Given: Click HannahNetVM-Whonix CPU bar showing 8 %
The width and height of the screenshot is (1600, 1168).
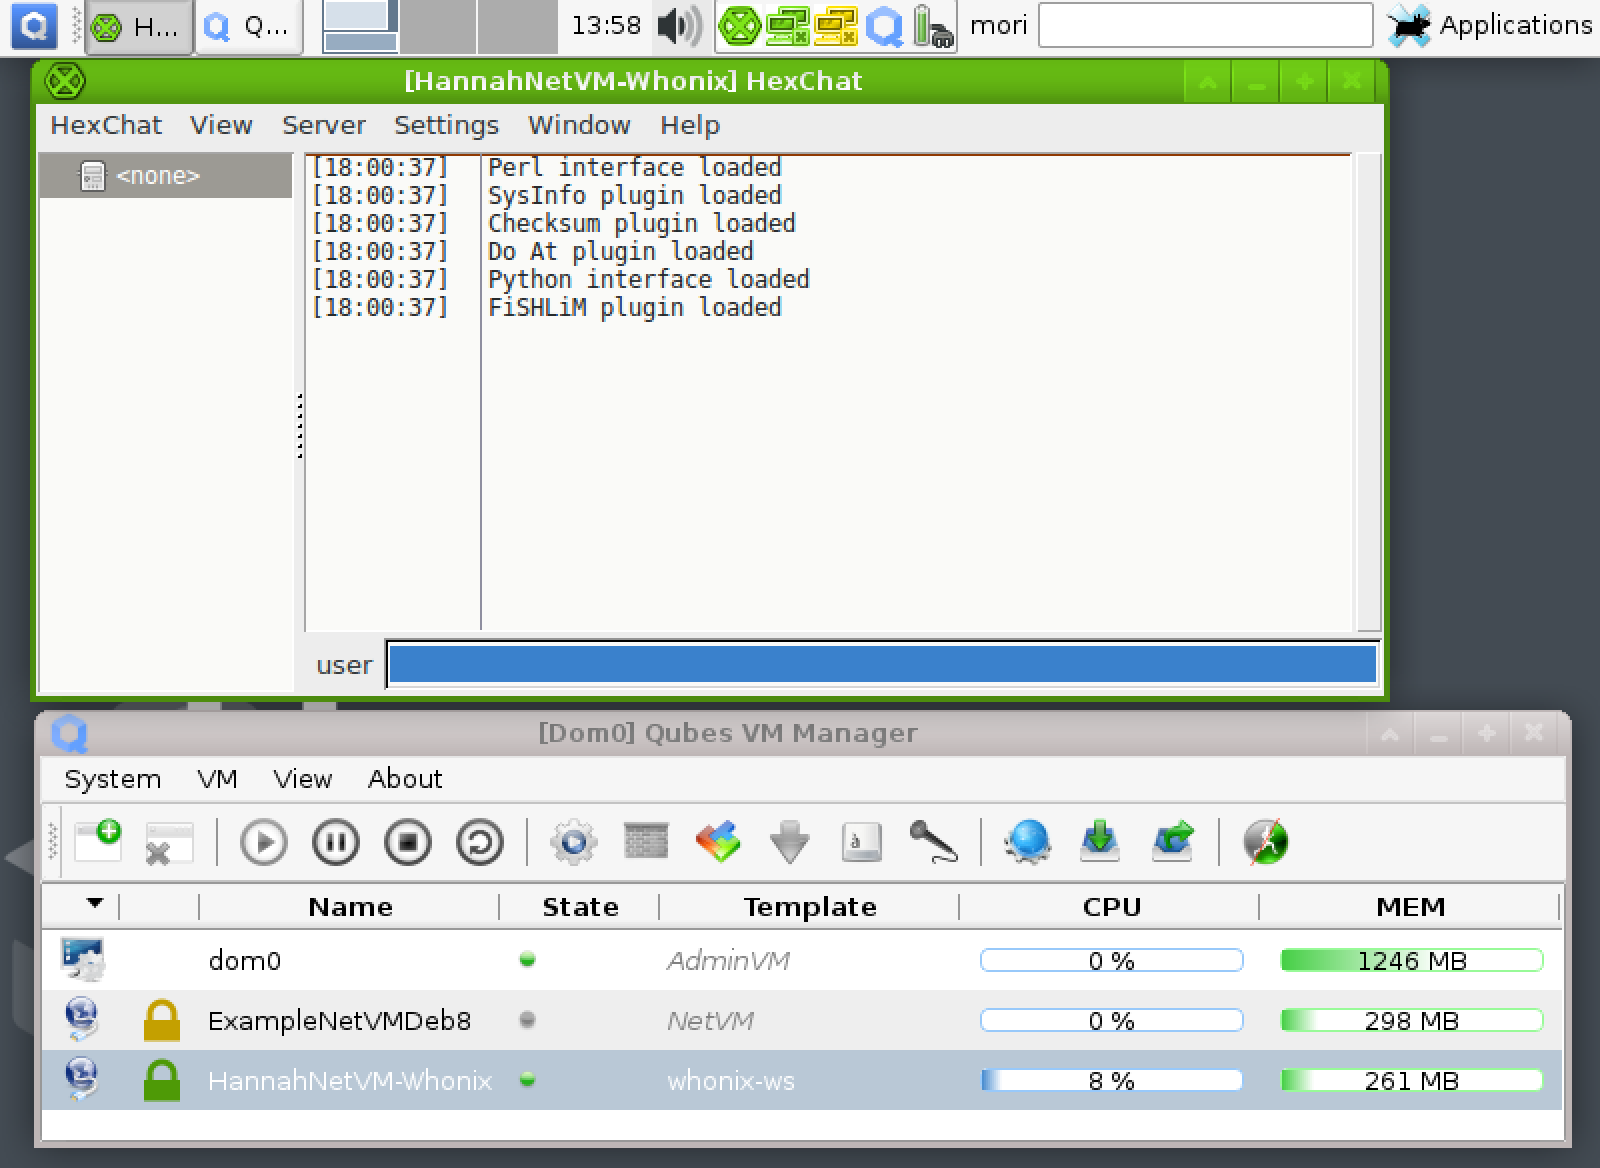Looking at the screenshot, I should pyautogui.click(x=1111, y=1081).
